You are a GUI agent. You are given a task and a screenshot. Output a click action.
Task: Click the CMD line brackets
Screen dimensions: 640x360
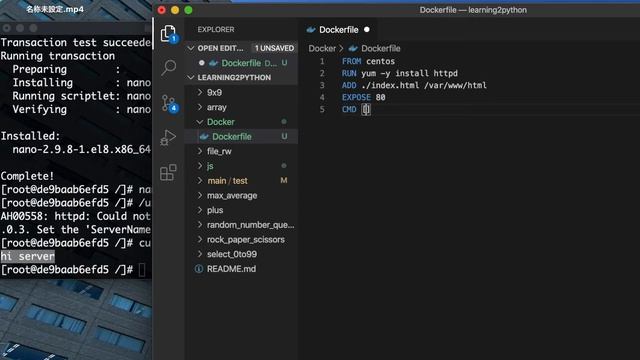pos(366,109)
